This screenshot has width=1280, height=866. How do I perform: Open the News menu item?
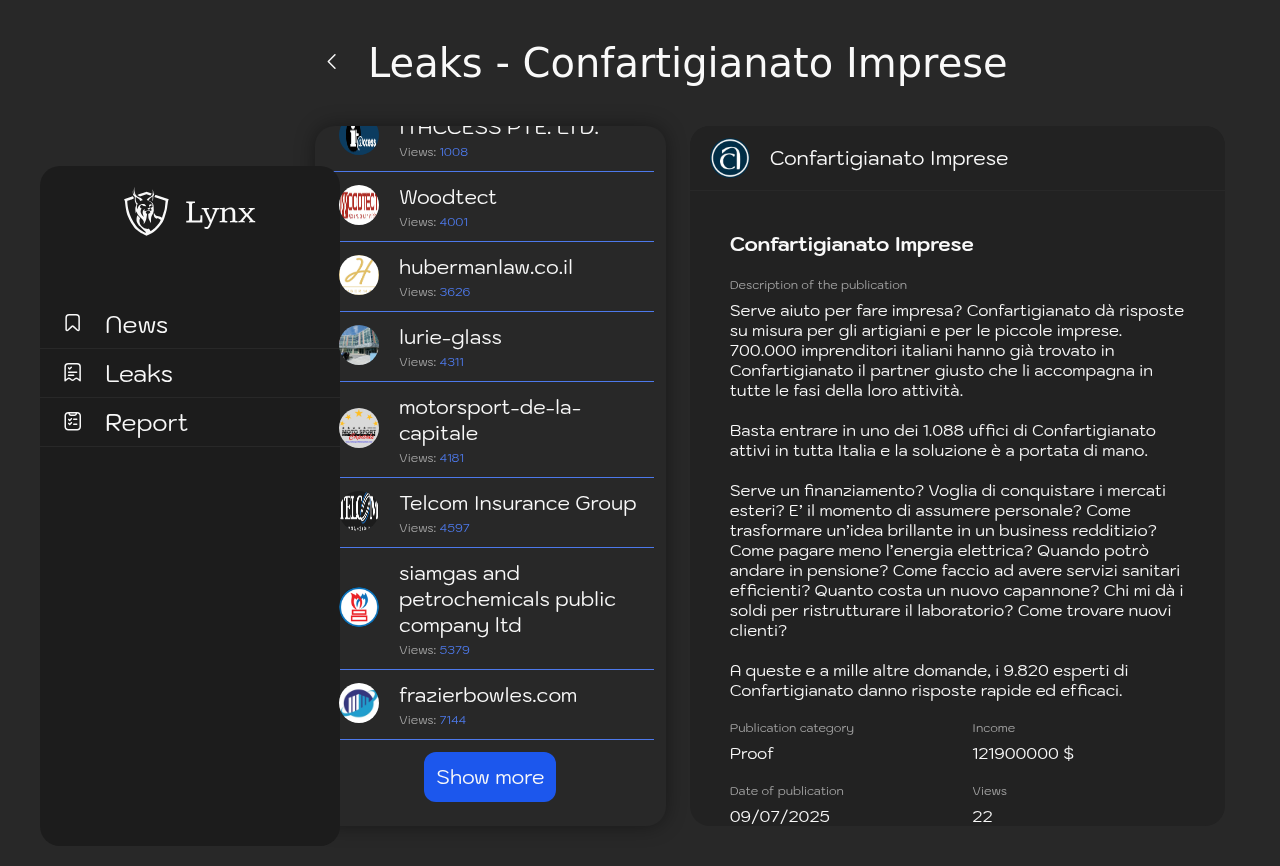pos(190,324)
